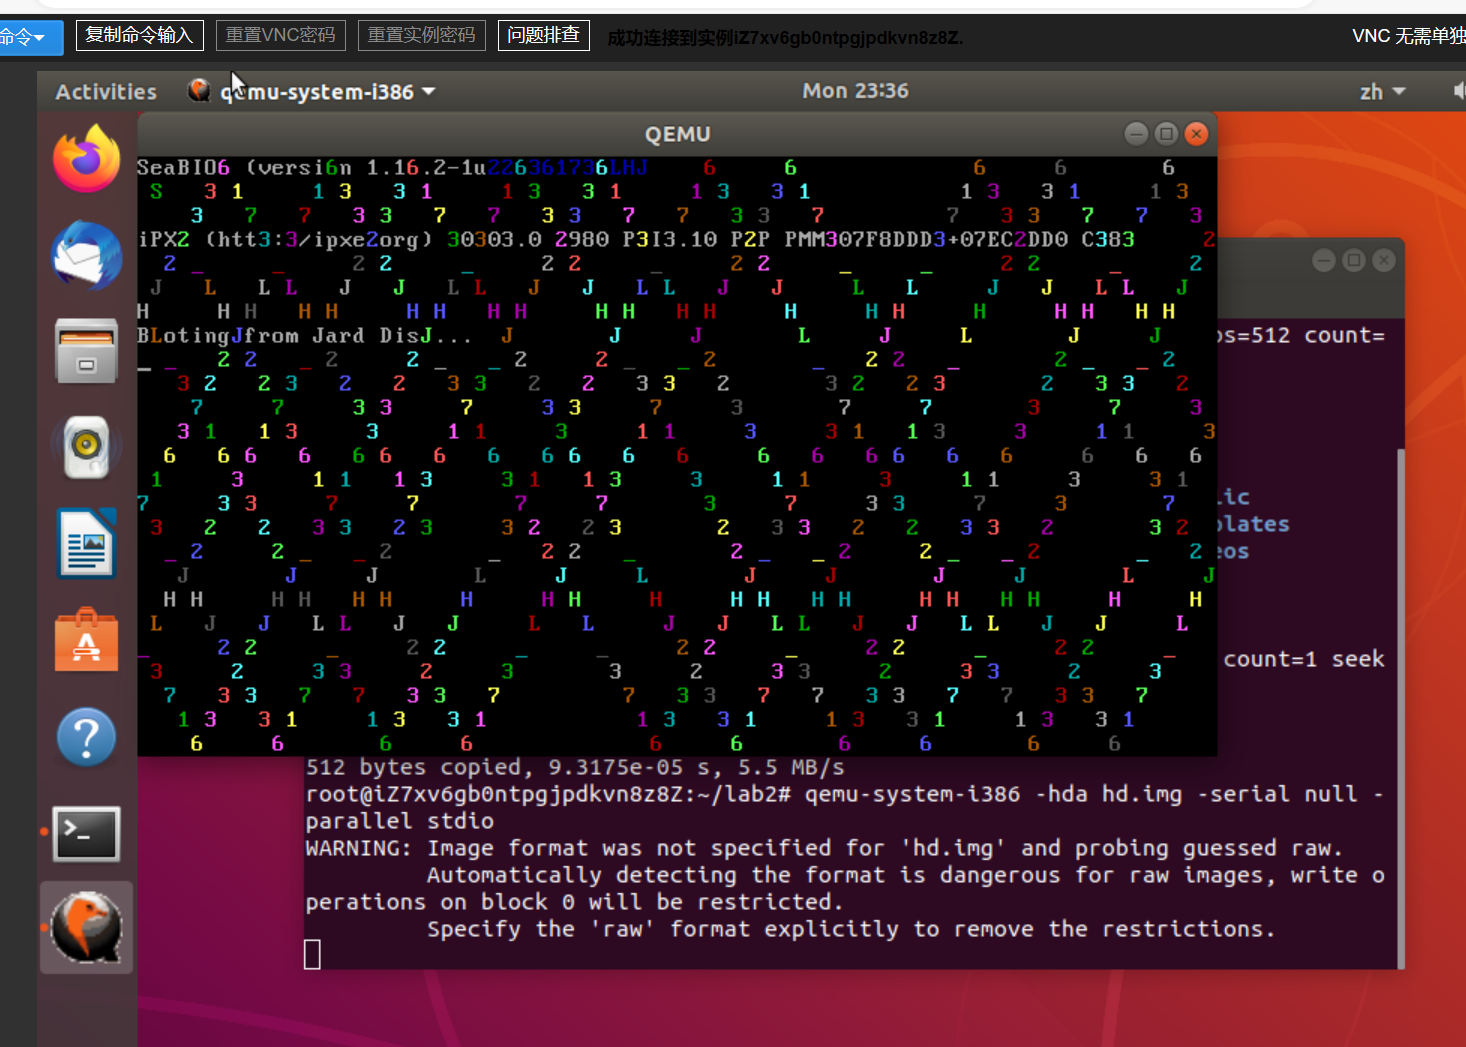This screenshot has height=1047, width=1466.
Task: Click the volume speaker icon
Action: tap(1458, 91)
